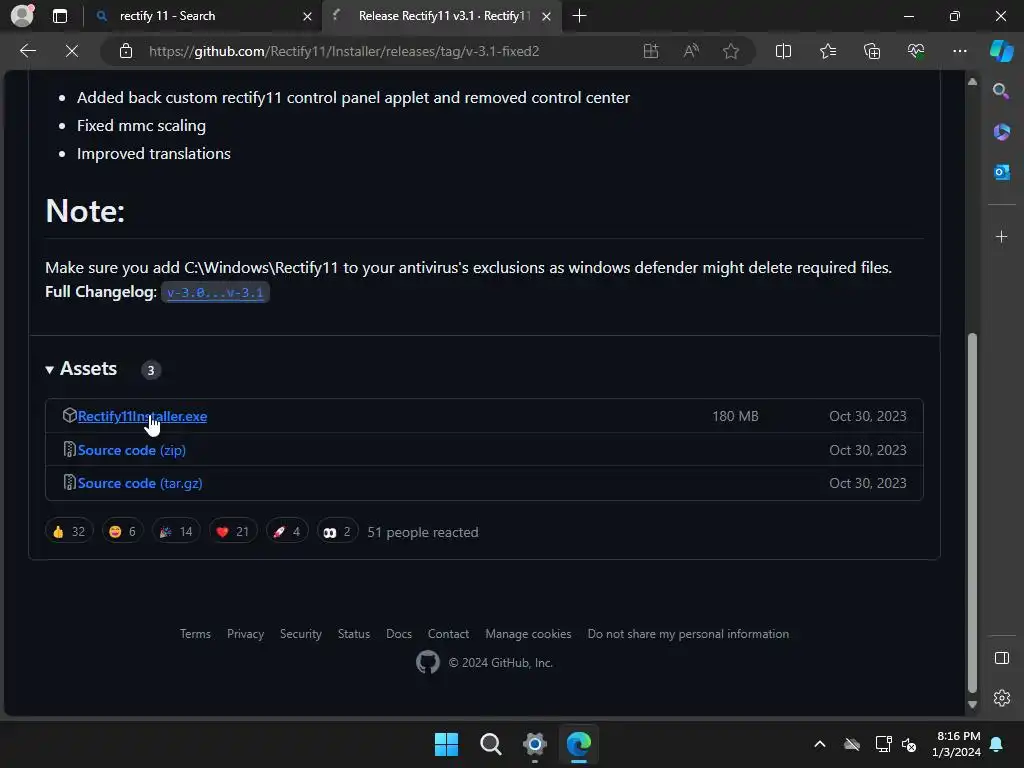Stop loading the page
Viewport: 1024px width, 768px height.
[x=72, y=51]
